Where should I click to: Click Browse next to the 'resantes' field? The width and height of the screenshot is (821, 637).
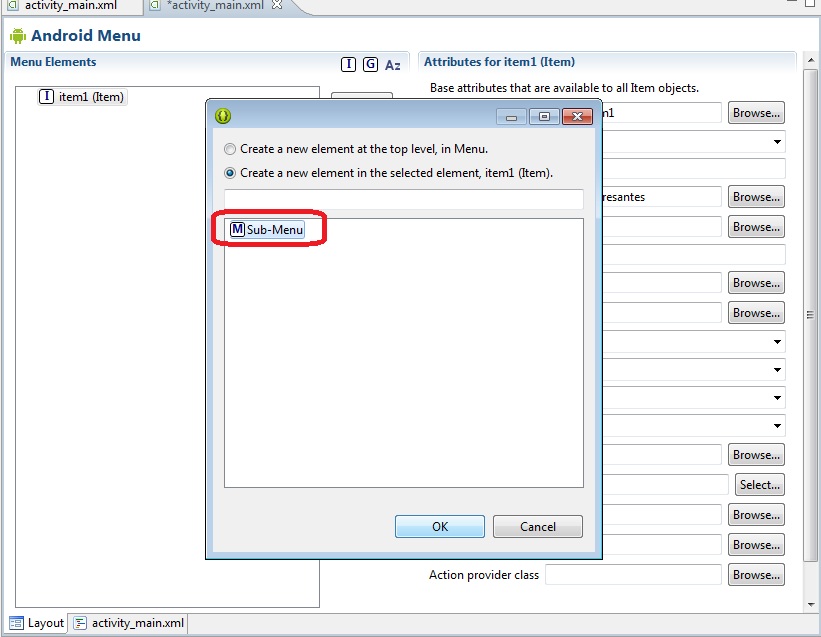pyautogui.click(x=756, y=197)
